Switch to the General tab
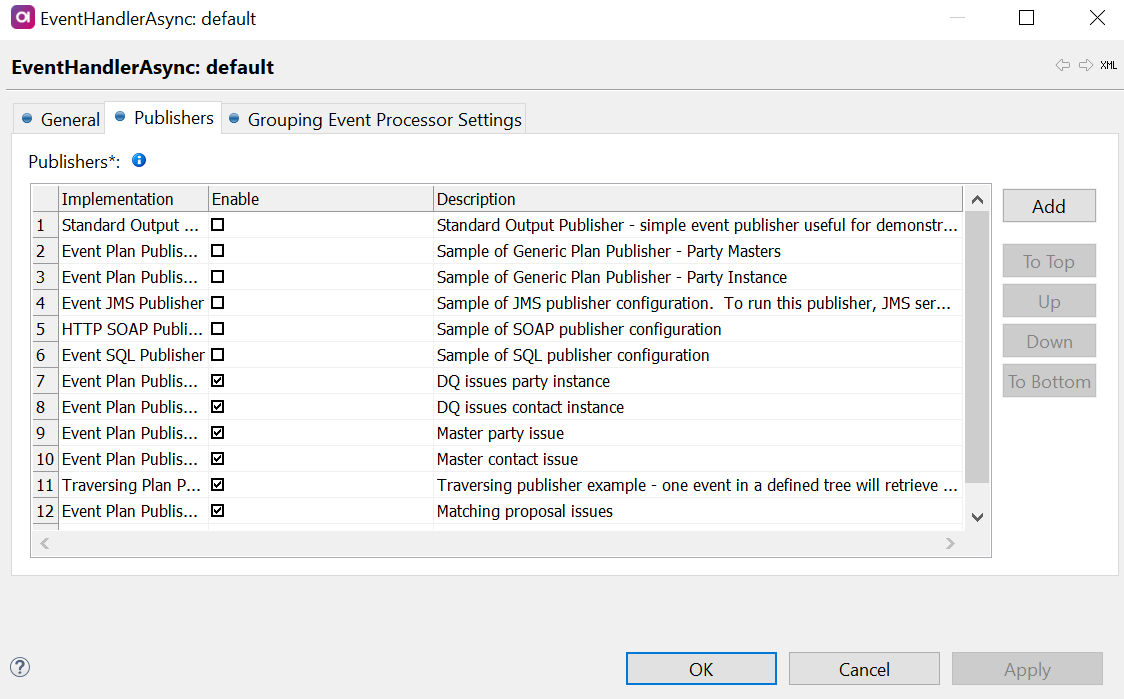 (x=61, y=119)
